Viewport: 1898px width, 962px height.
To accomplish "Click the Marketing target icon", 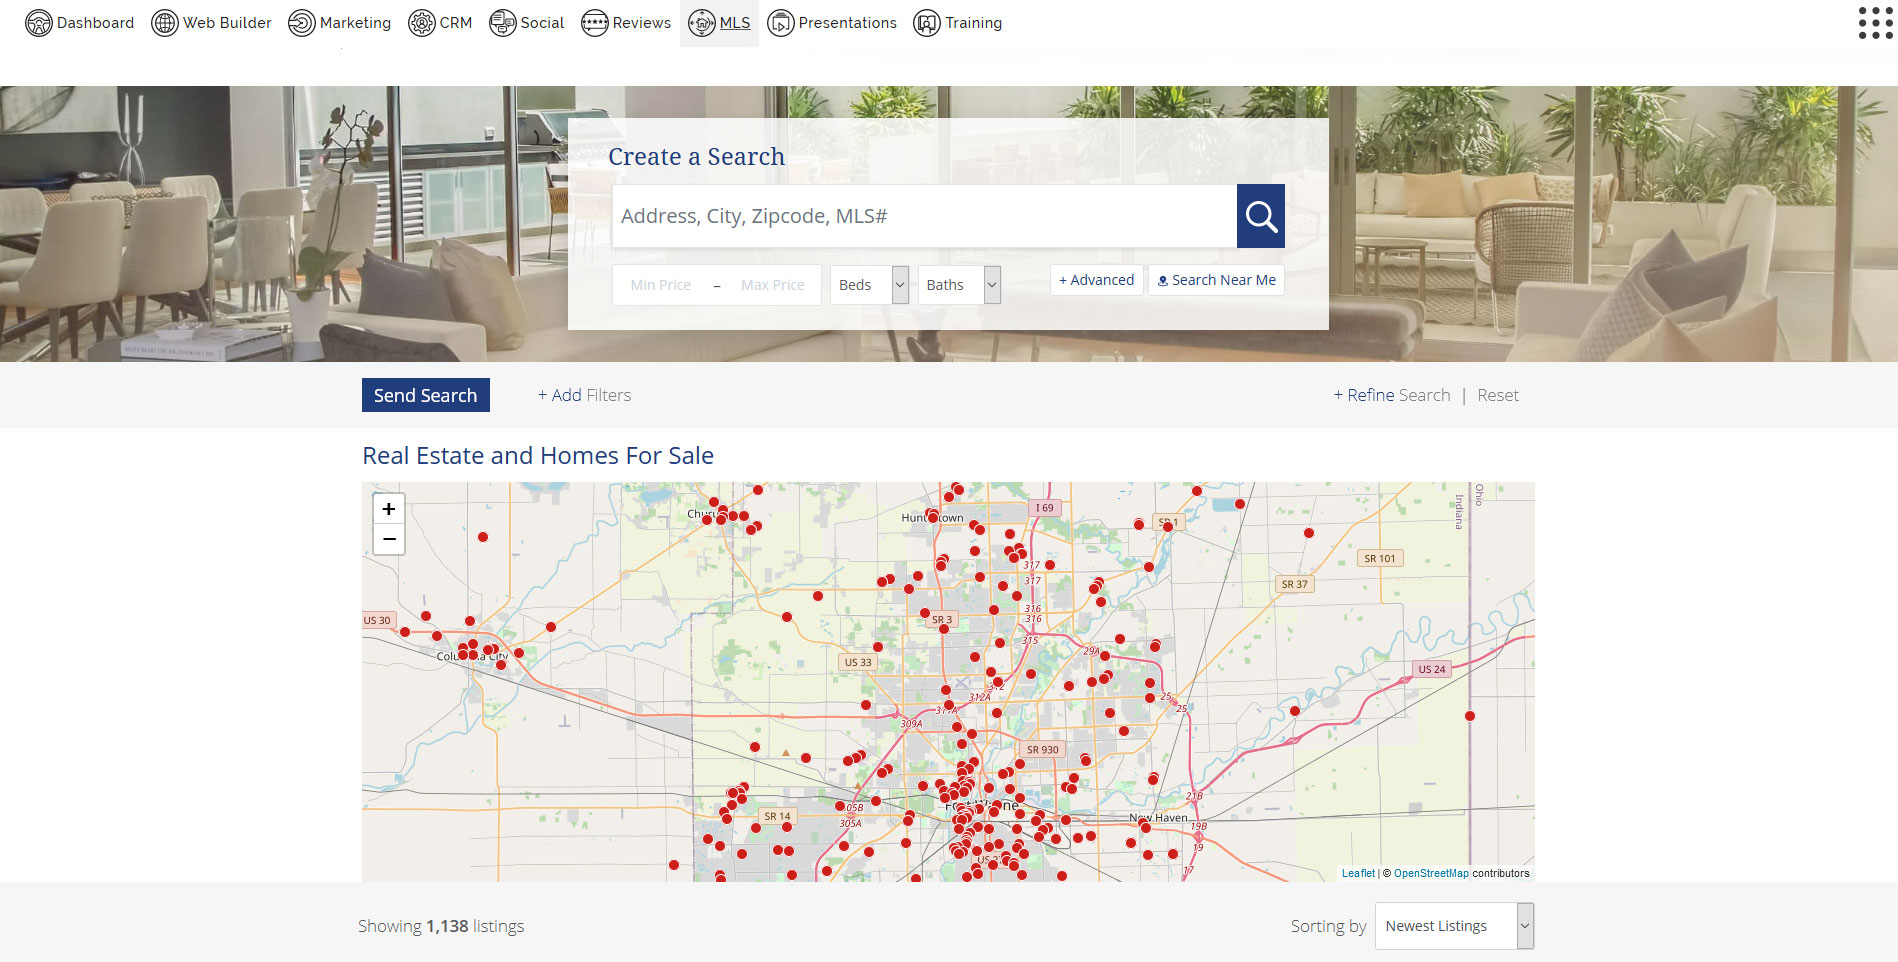I will [301, 23].
